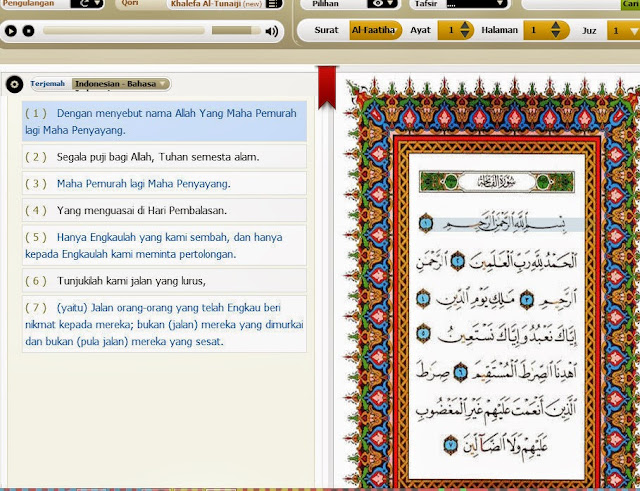Screen dimensions: 640x491
Task: Decrease the Ayat number
Action: click(465, 35)
